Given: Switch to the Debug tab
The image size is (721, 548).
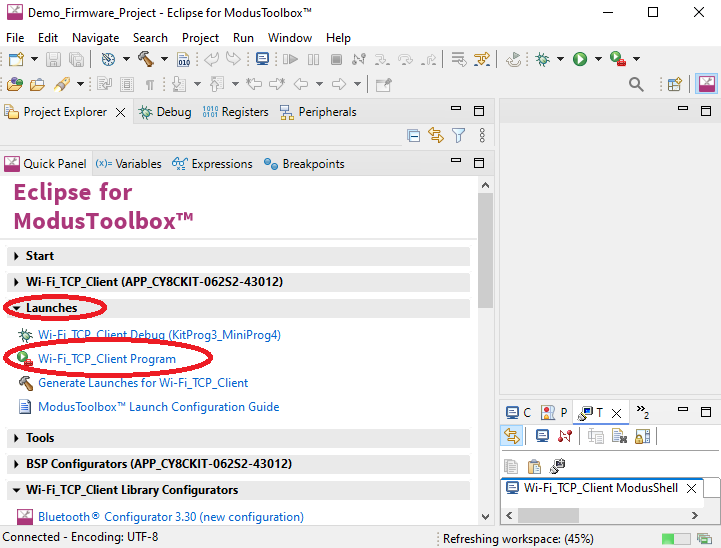Looking at the screenshot, I should (165, 112).
